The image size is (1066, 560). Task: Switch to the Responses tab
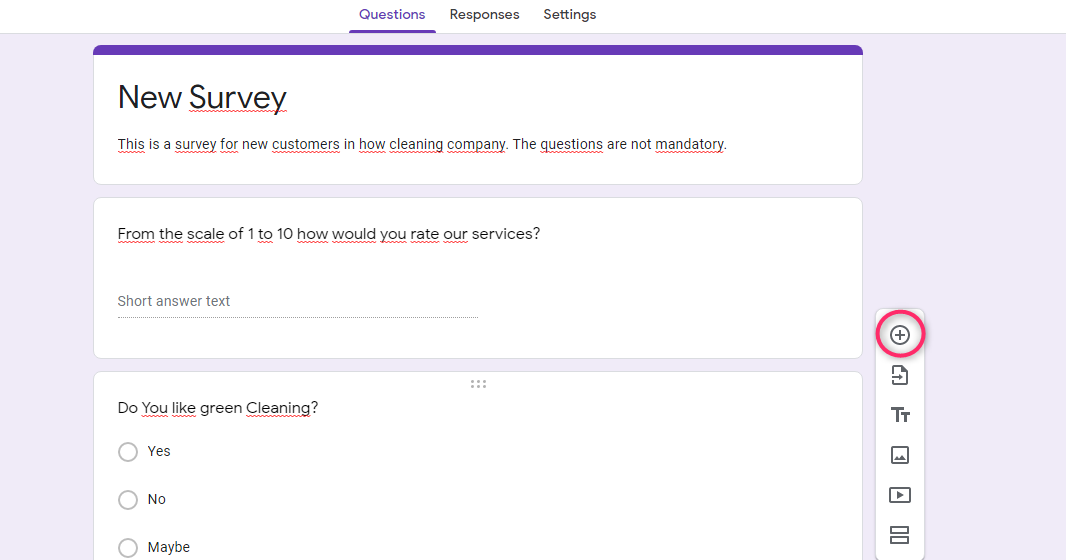point(484,14)
